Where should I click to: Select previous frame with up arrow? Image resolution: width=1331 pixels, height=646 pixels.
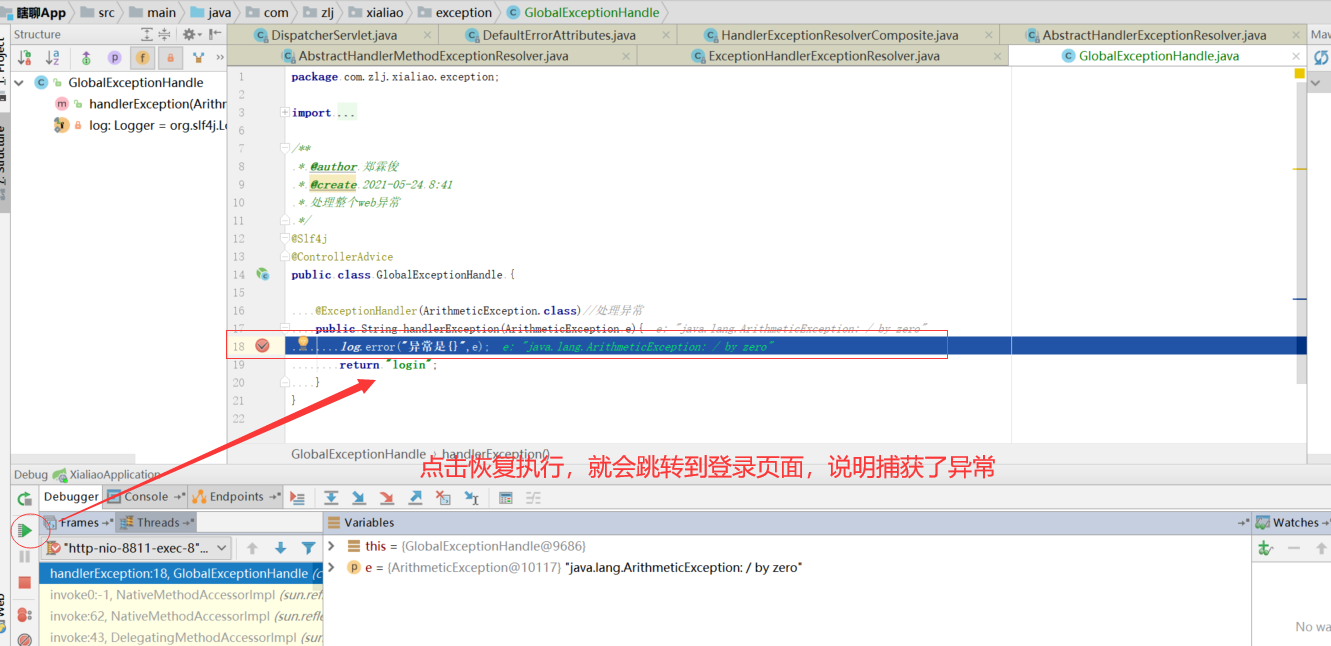[x=253, y=548]
